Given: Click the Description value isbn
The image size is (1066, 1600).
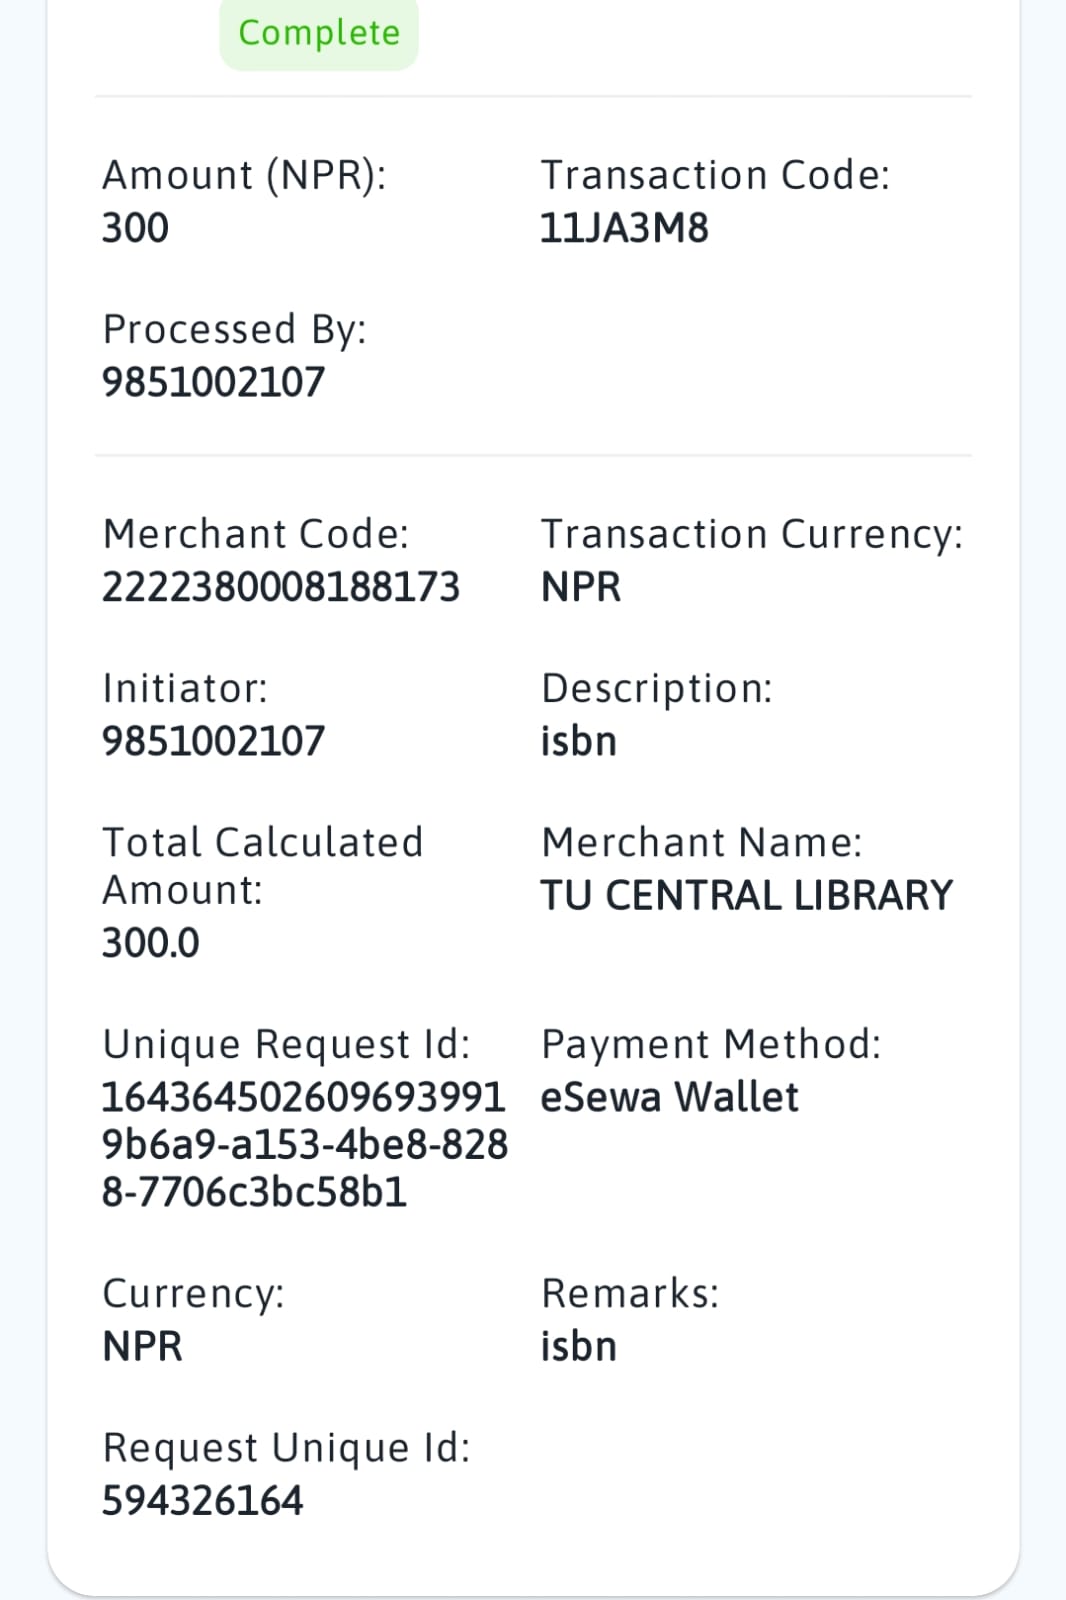Looking at the screenshot, I should coord(579,741).
